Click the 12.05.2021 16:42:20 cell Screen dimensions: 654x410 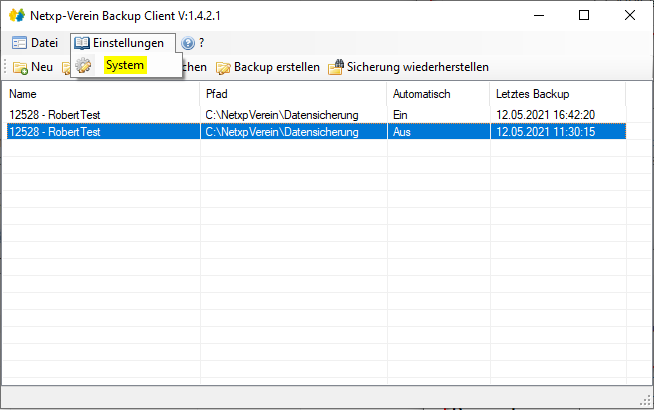(545, 115)
